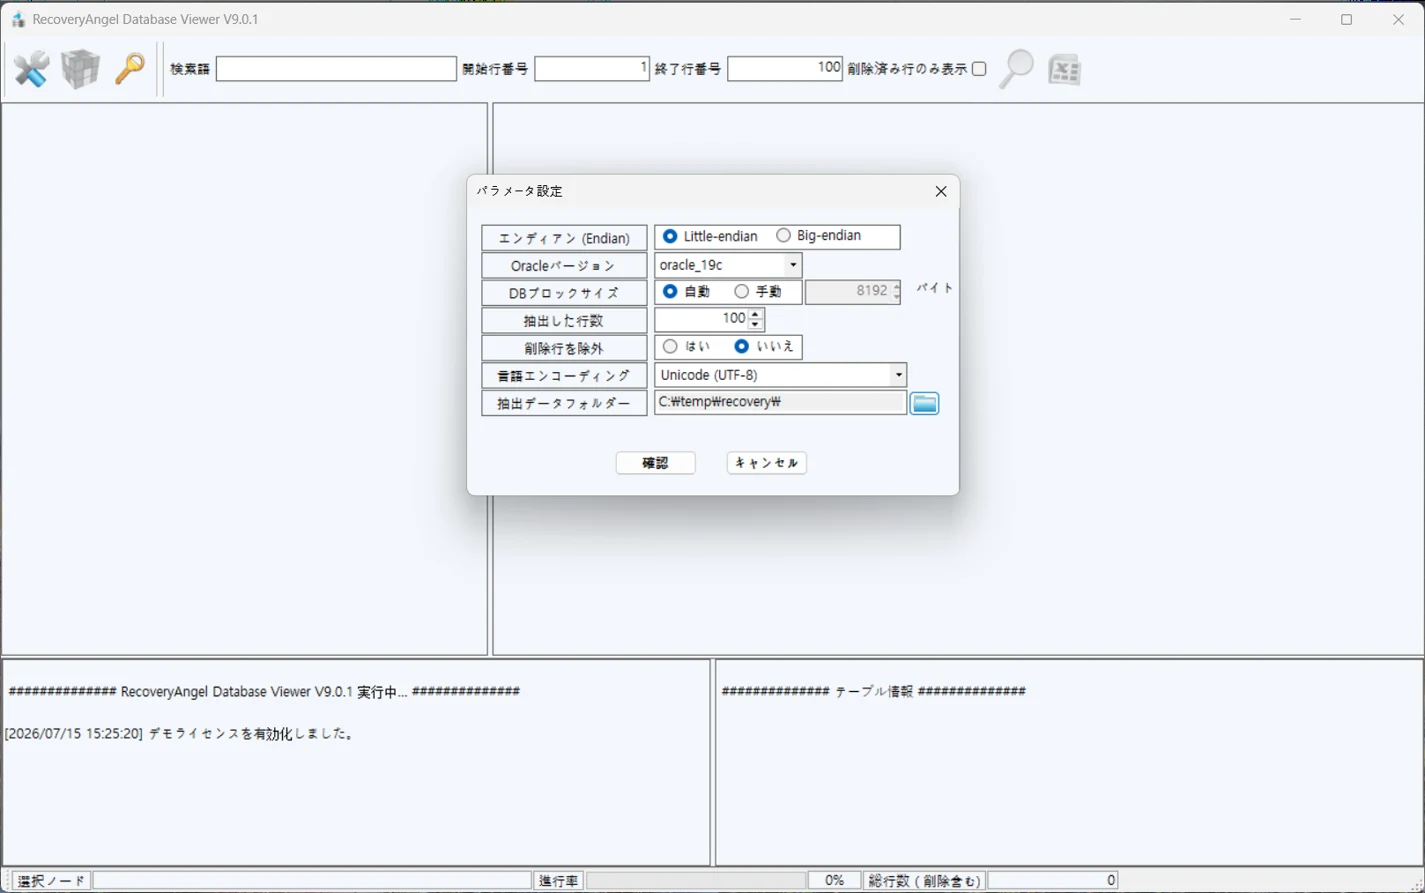Screen dimensions: 1425x893
Task: Click the テーブル情報 header text
Action: tap(873, 691)
